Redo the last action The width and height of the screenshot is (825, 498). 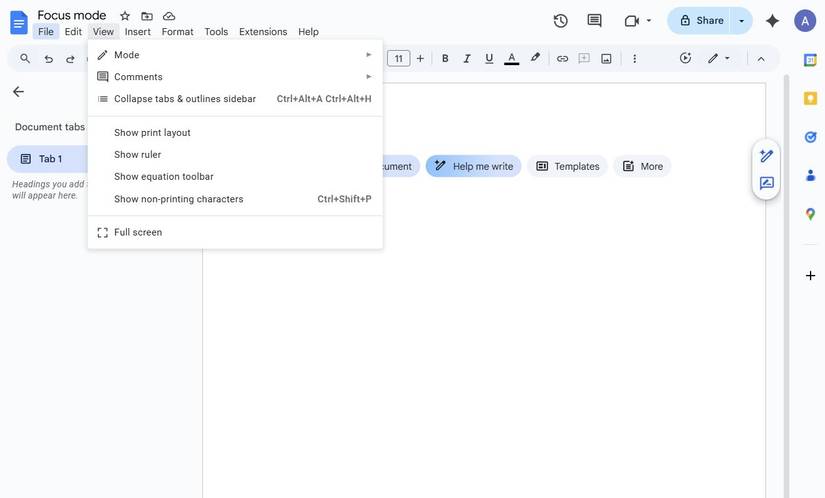pos(70,59)
